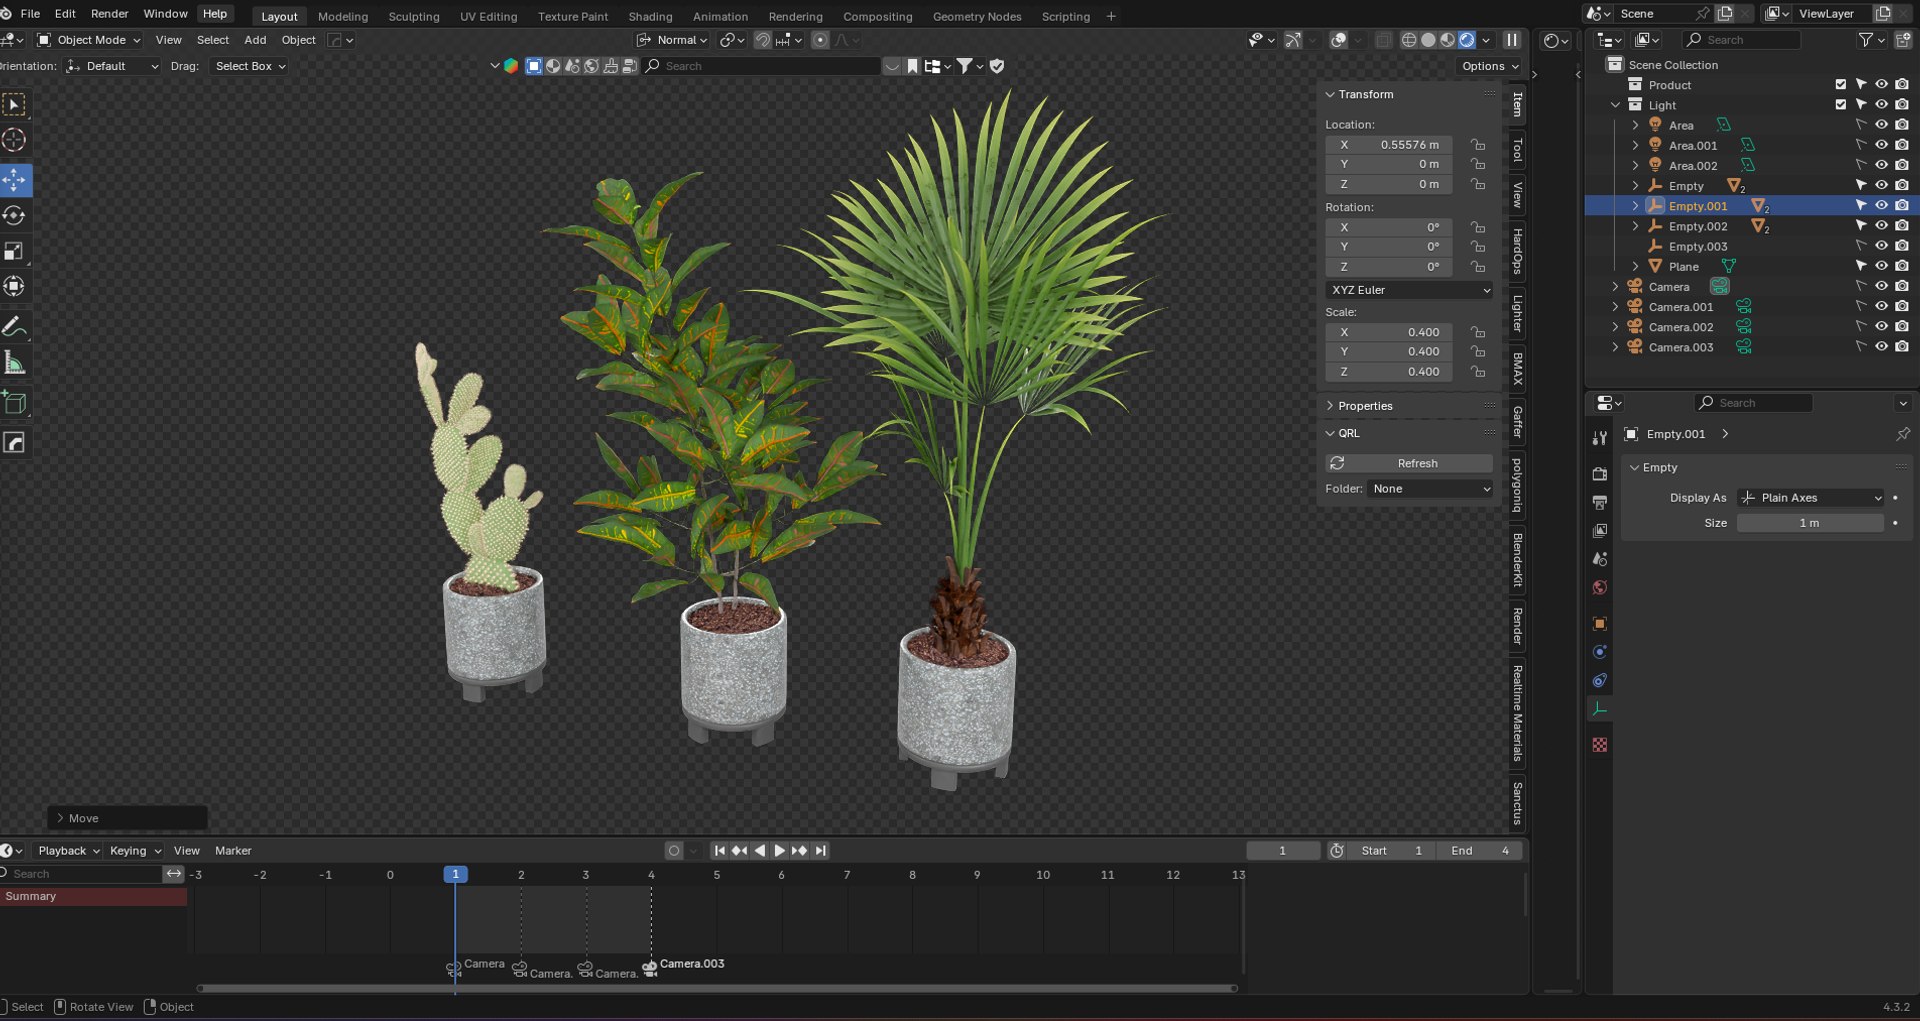1920x1021 pixels.
Task: Open the Normal transform orientation dropdown
Action: point(672,40)
